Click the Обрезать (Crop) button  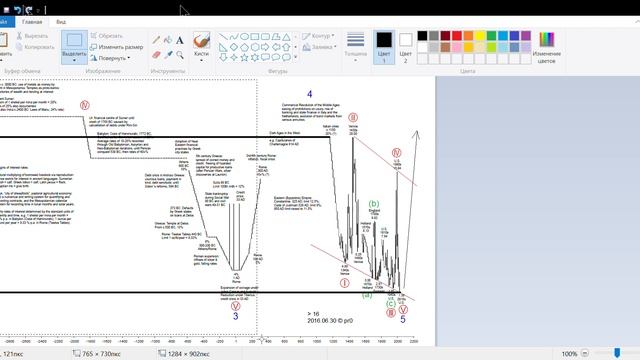(x=107, y=36)
